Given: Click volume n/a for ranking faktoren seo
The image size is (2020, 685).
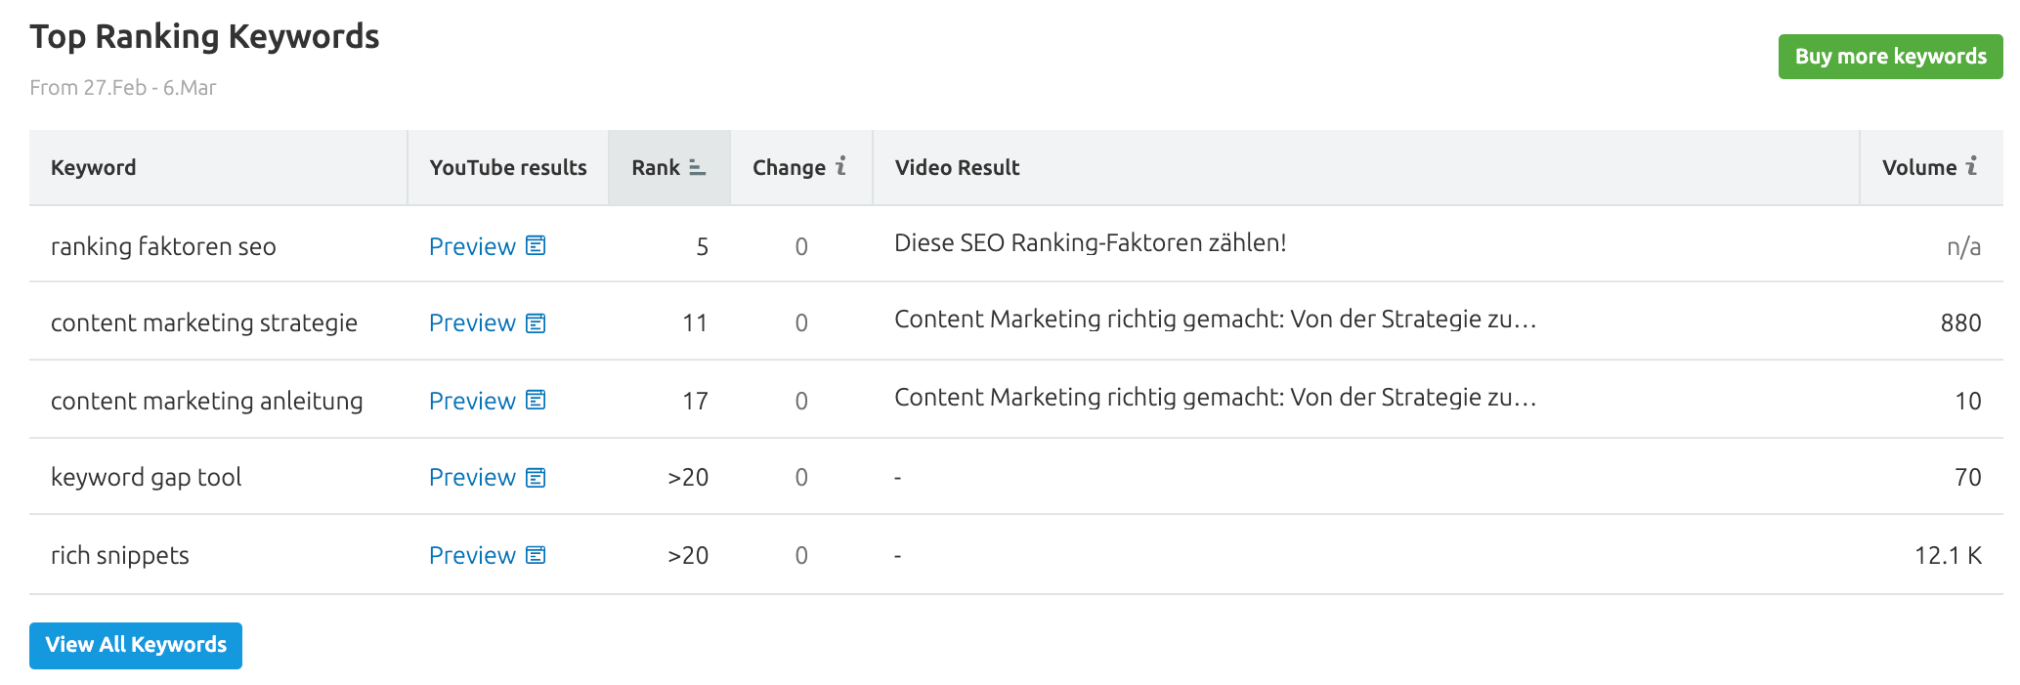Looking at the screenshot, I should coord(1964,247).
